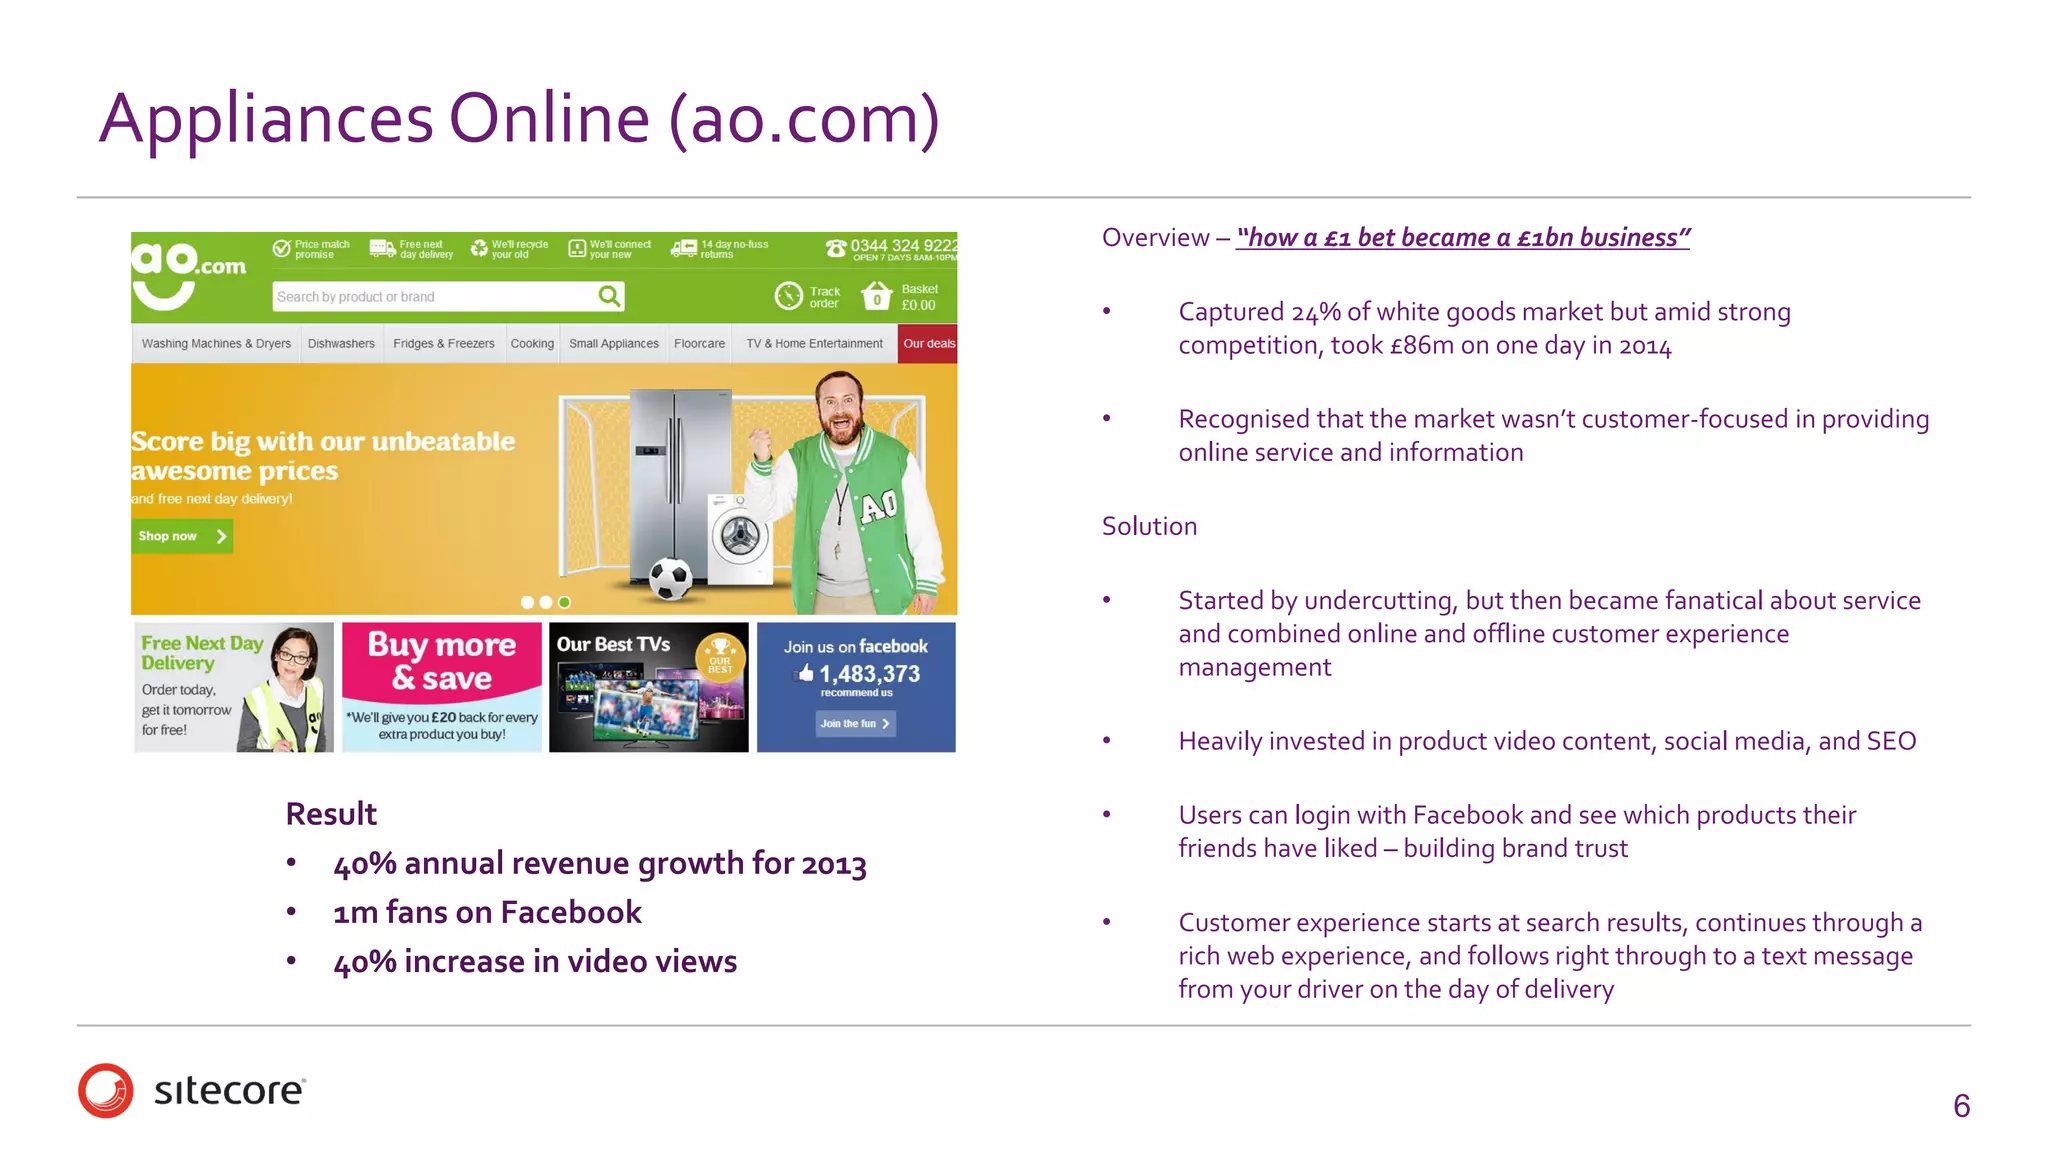Open Small Appliances menu item
Image resolution: width=2048 pixels, height=1152 pixels.
(x=614, y=344)
